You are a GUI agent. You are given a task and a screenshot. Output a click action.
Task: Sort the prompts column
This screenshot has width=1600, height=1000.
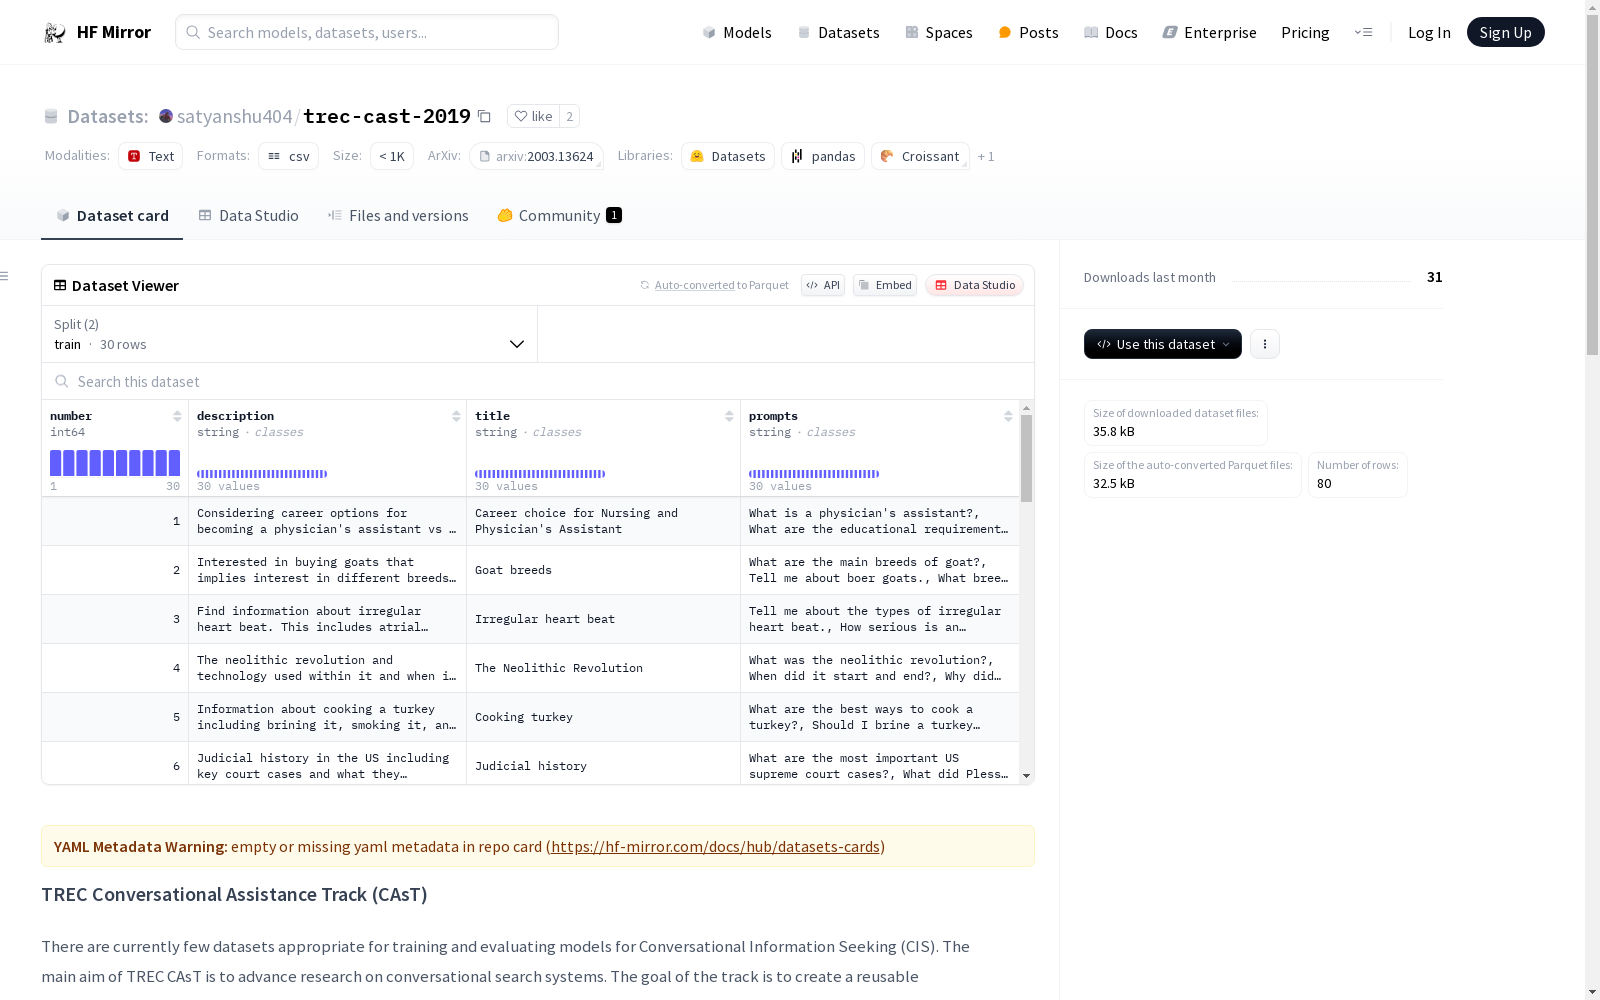tap(1008, 416)
